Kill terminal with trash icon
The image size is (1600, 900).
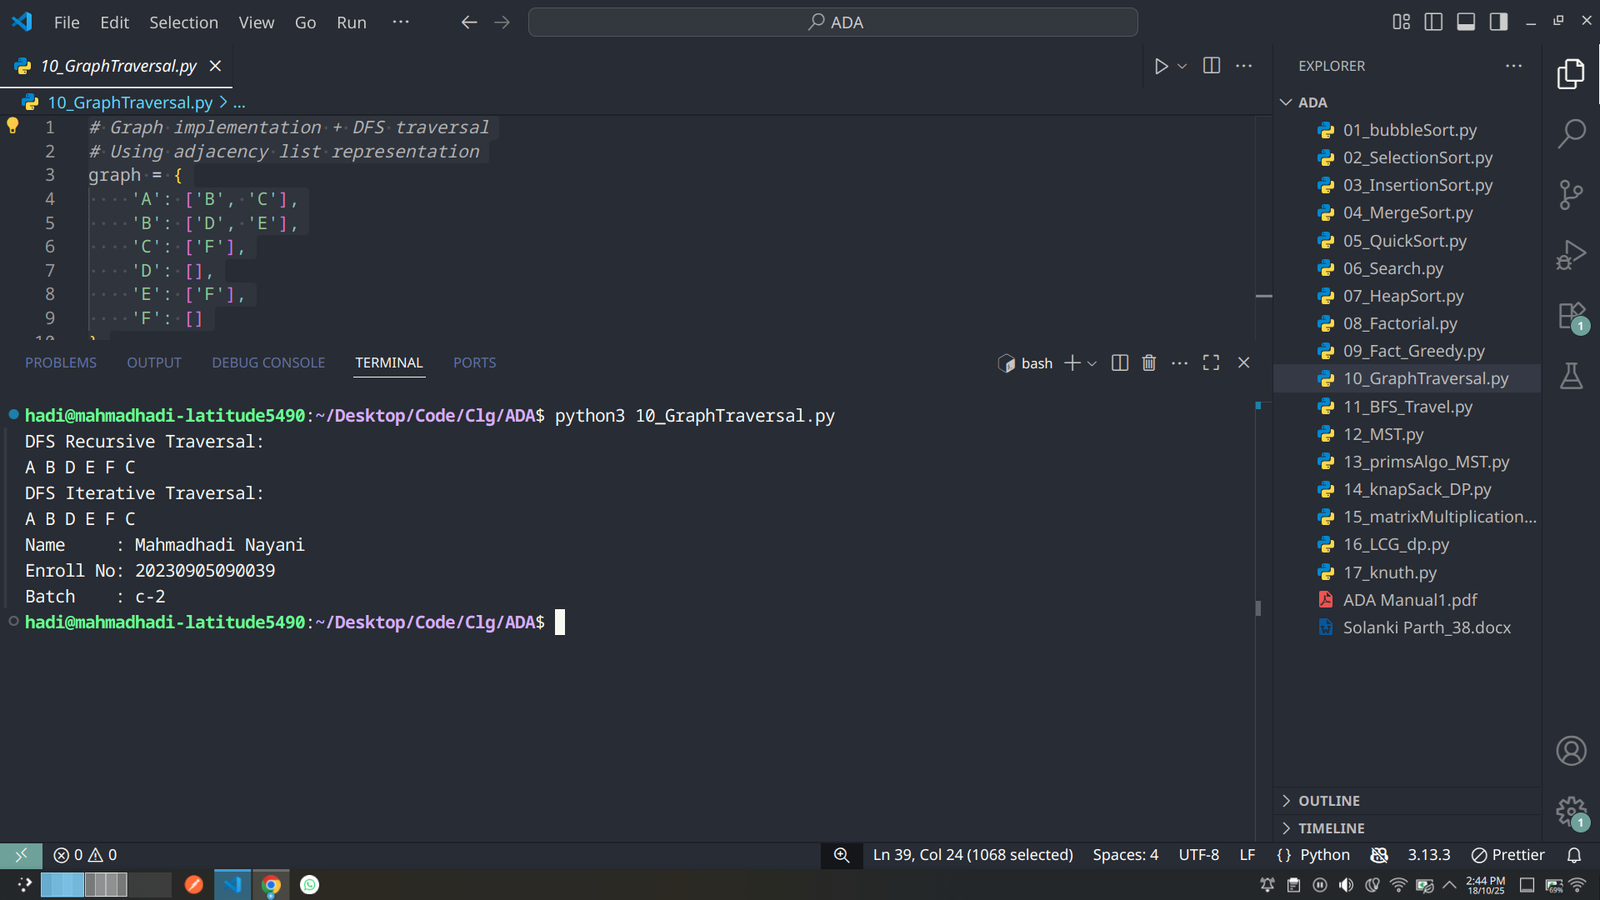[x=1149, y=363]
